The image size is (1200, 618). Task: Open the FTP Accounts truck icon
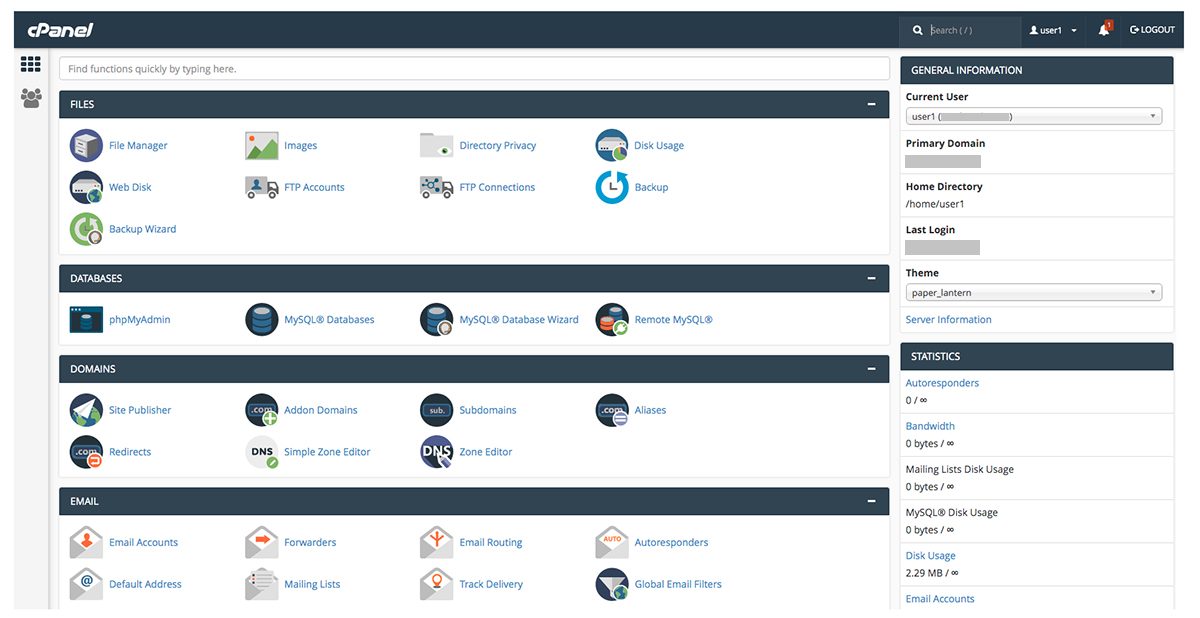pyautogui.click(x=261, y=187)
